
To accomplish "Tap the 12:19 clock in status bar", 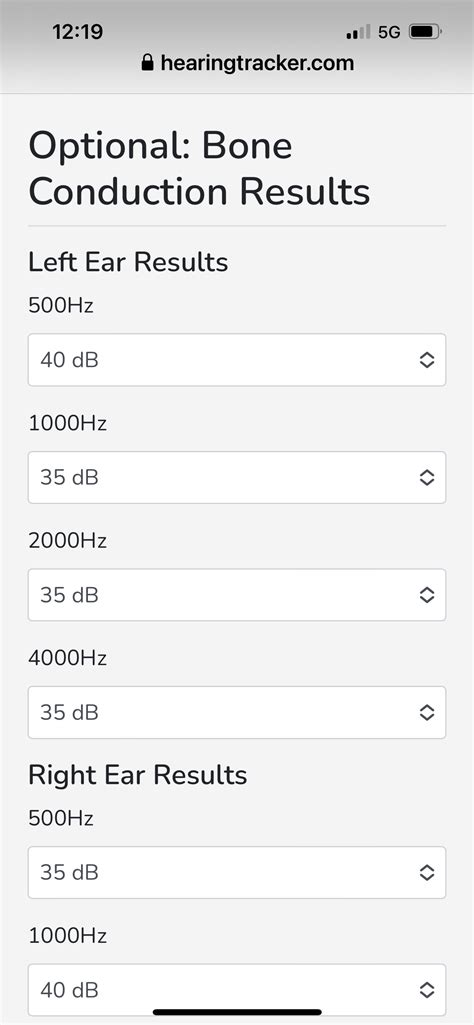I will point(77,31).
